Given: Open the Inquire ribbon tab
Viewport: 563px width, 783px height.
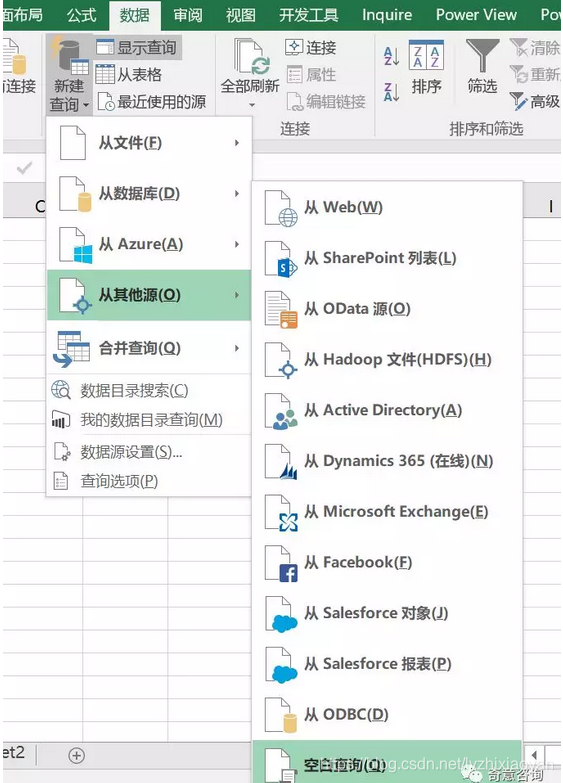Looking at the screenshot, I should click(387, 15).
